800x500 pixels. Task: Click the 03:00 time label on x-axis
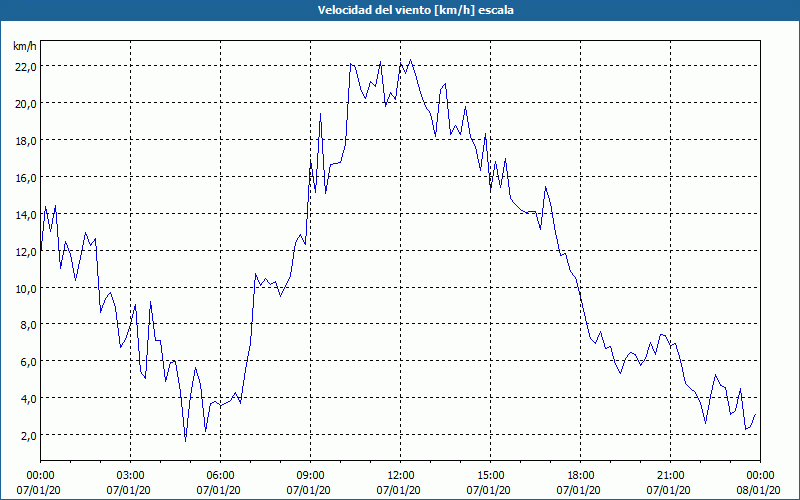coord(131,476)
